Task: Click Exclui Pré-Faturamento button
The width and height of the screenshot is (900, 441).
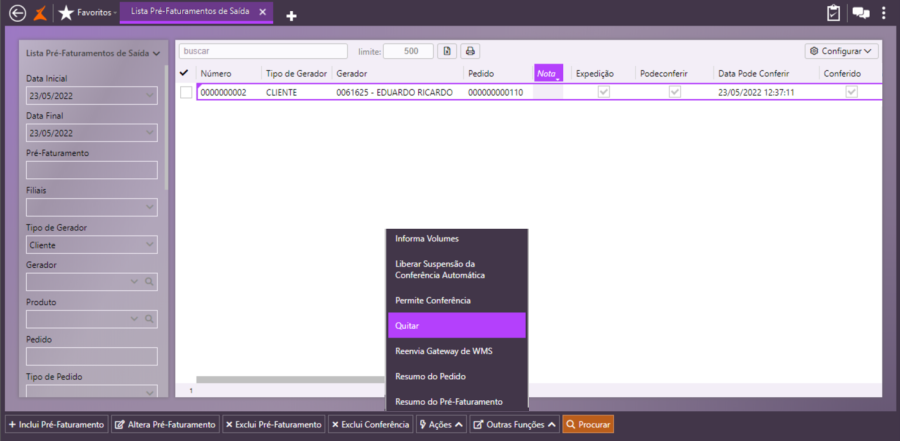Action: [274, 424]
